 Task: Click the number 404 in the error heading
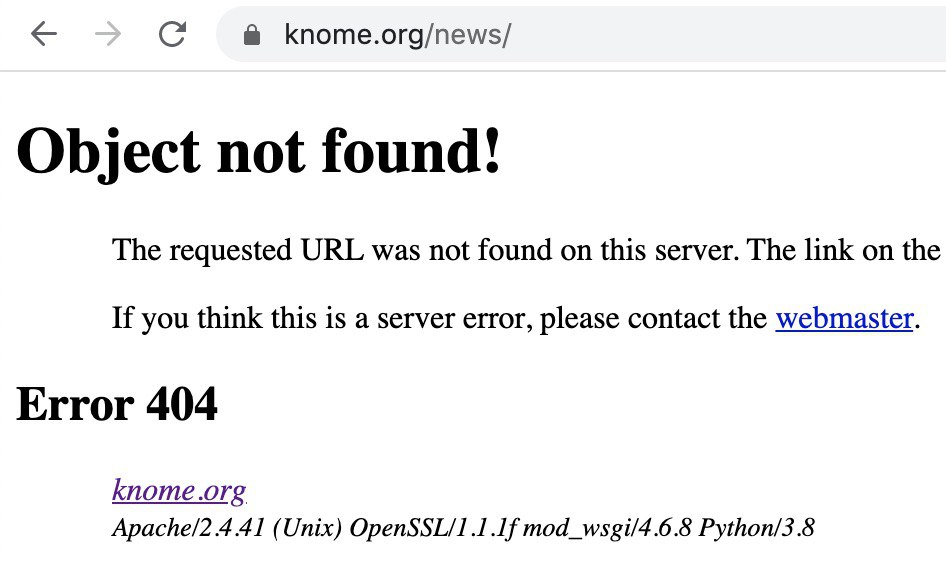[x=181, y=405]
